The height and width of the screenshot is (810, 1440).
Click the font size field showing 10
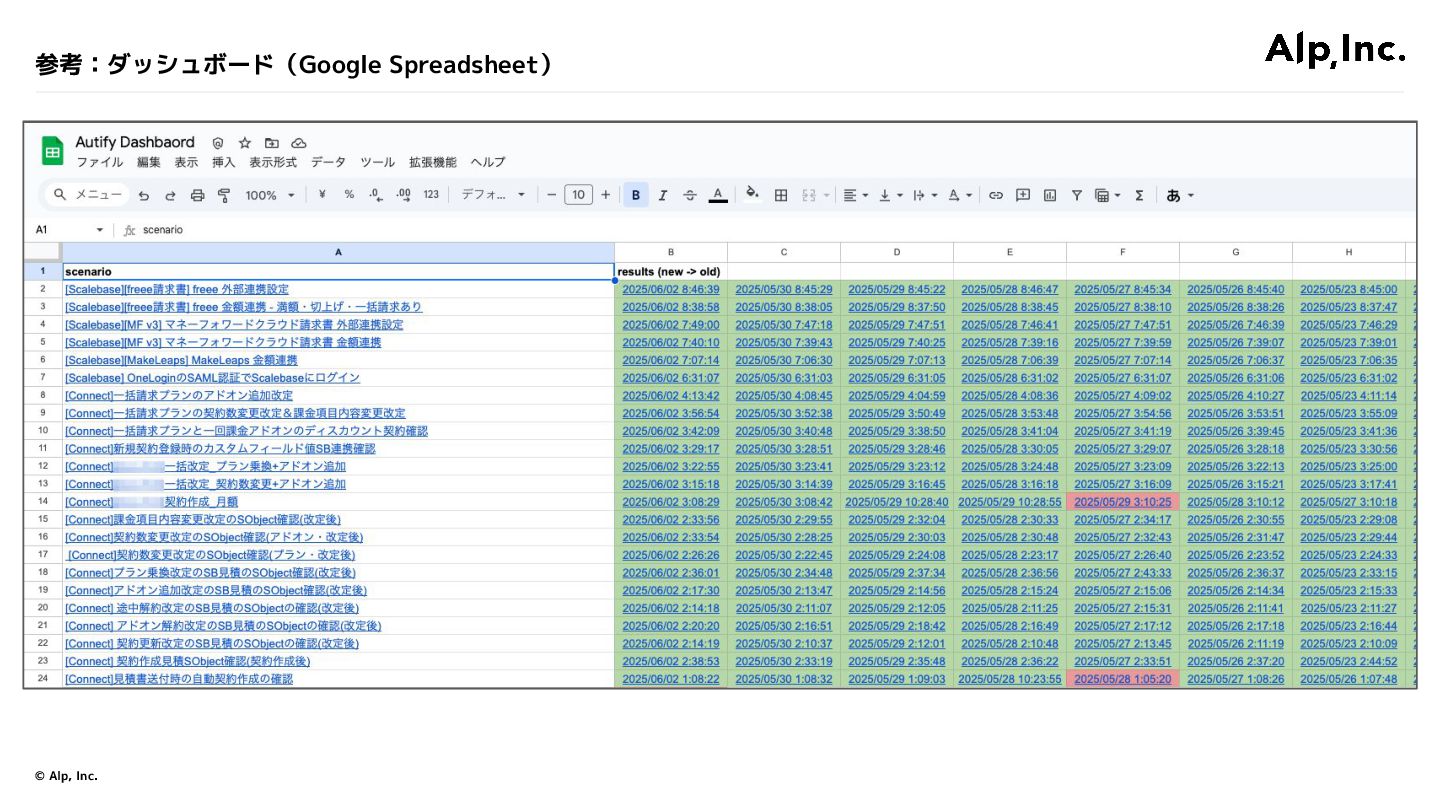pyautogui.click(x=578, y=195)
